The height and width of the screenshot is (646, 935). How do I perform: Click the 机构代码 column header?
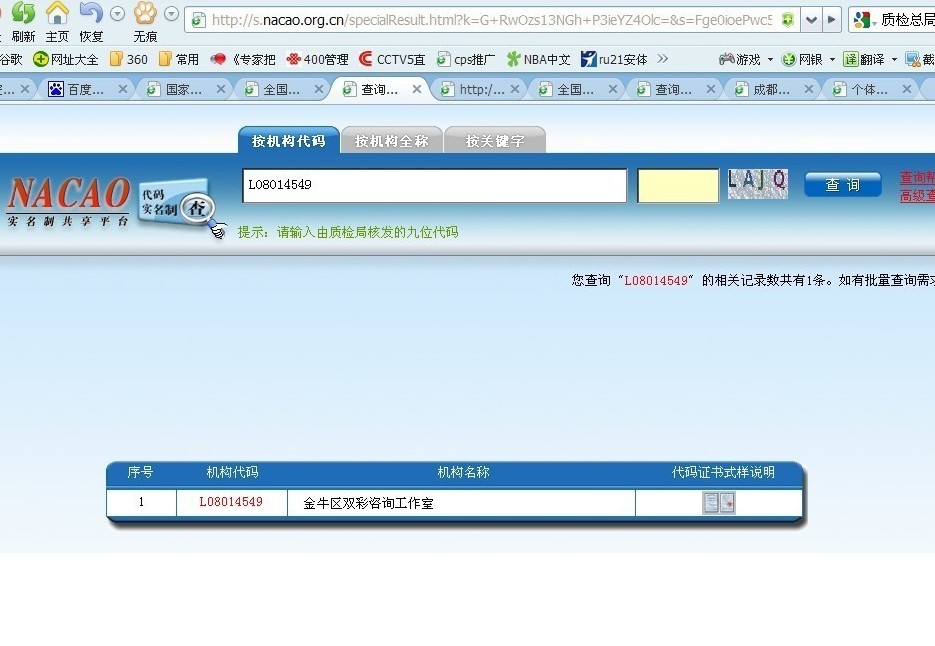[233, 472]
